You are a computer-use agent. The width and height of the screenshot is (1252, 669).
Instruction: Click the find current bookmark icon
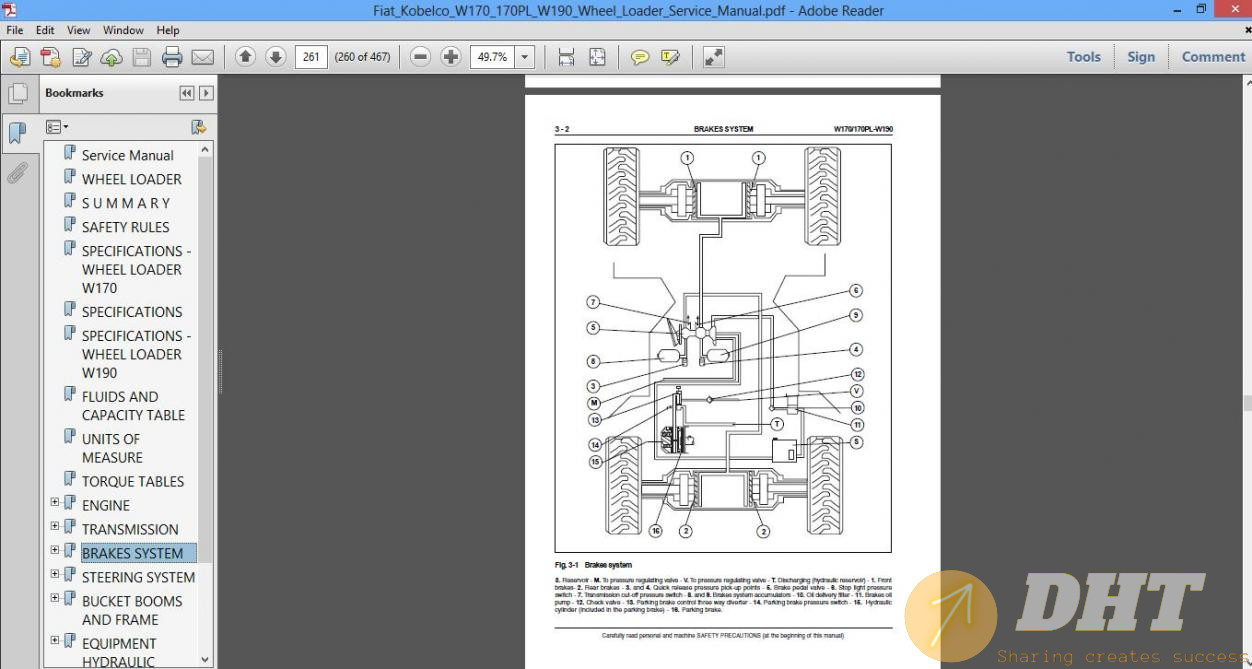click(198, 127)
